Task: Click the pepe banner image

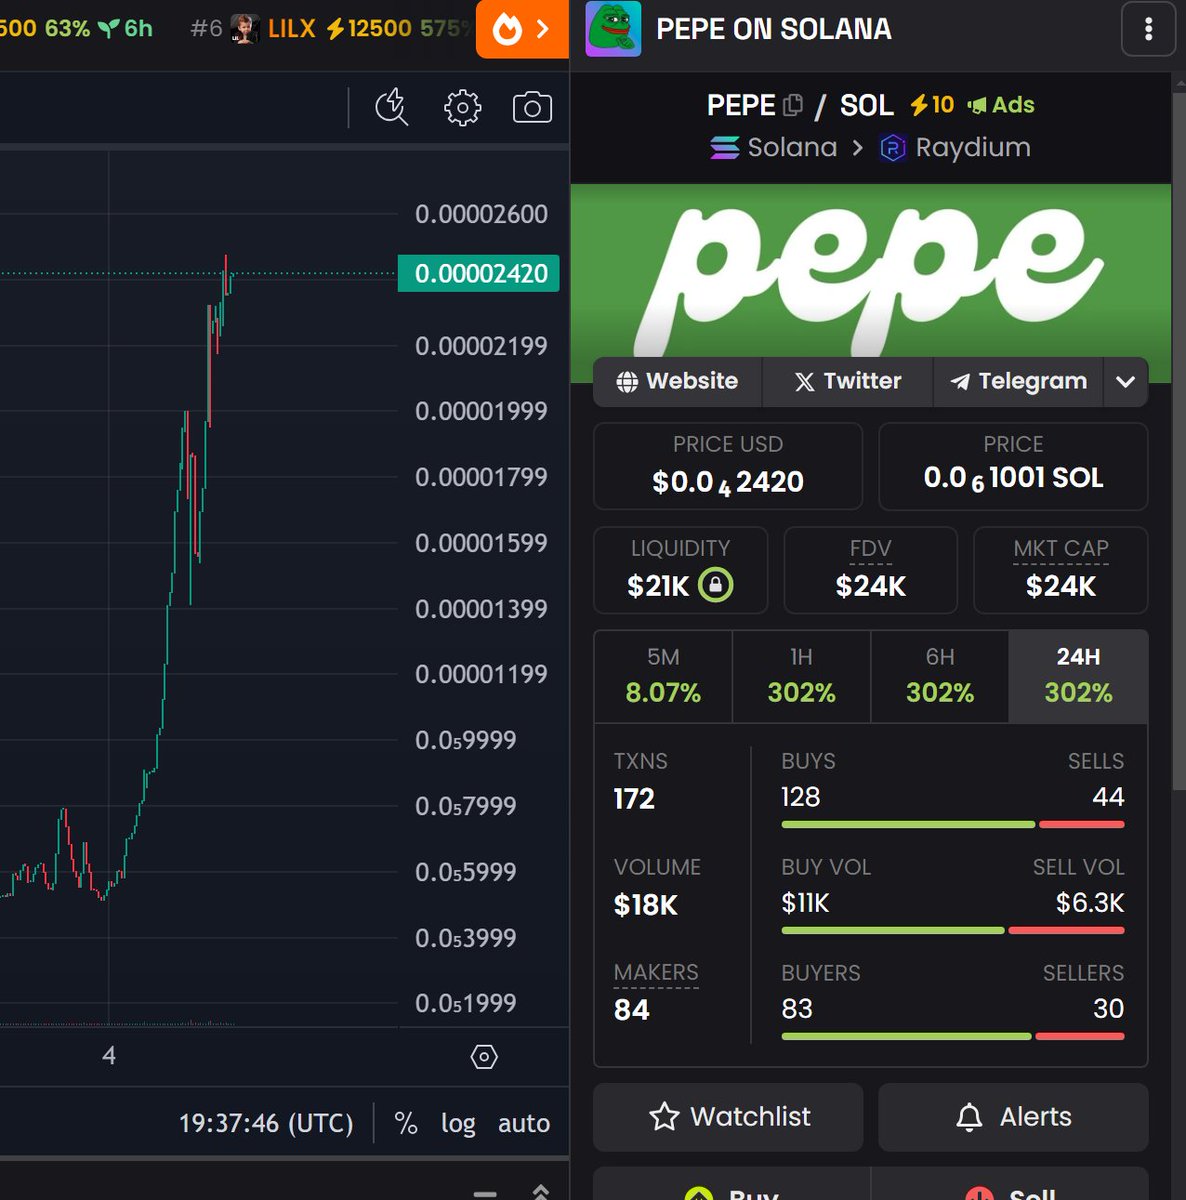Action: click(871, 270)
